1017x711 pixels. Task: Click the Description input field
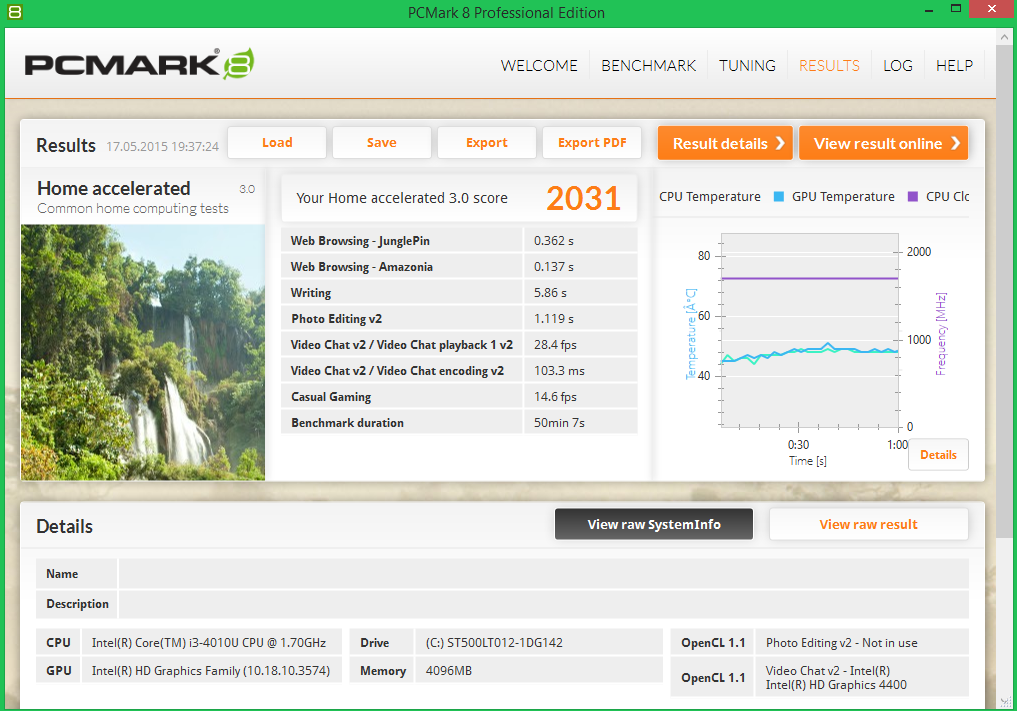coord(544,604)
